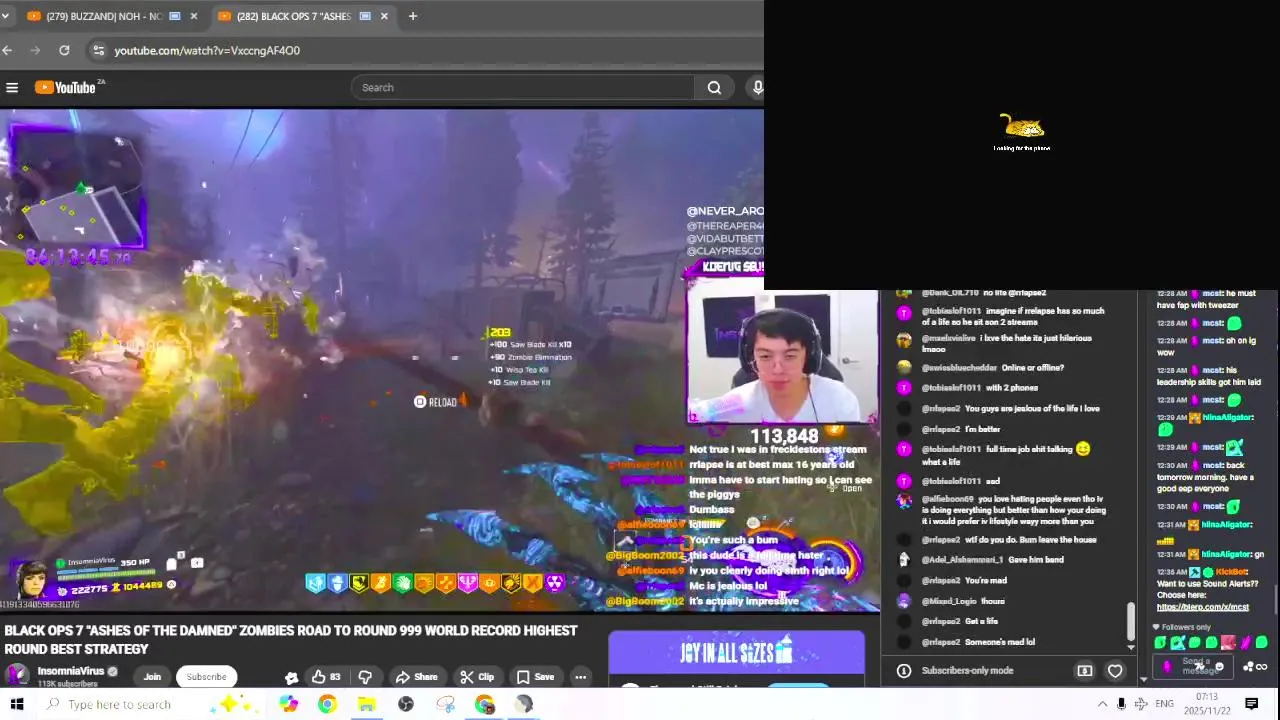Close the BLACK OPS 7 tab

tap(384, 16)
